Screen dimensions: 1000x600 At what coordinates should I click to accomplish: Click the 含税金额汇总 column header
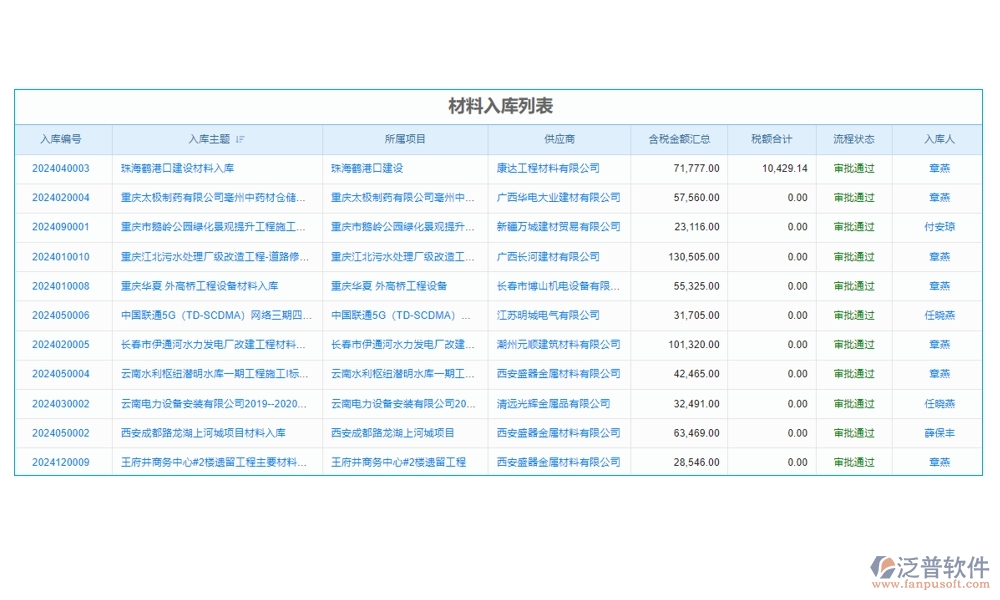click(x=676, y=139)
